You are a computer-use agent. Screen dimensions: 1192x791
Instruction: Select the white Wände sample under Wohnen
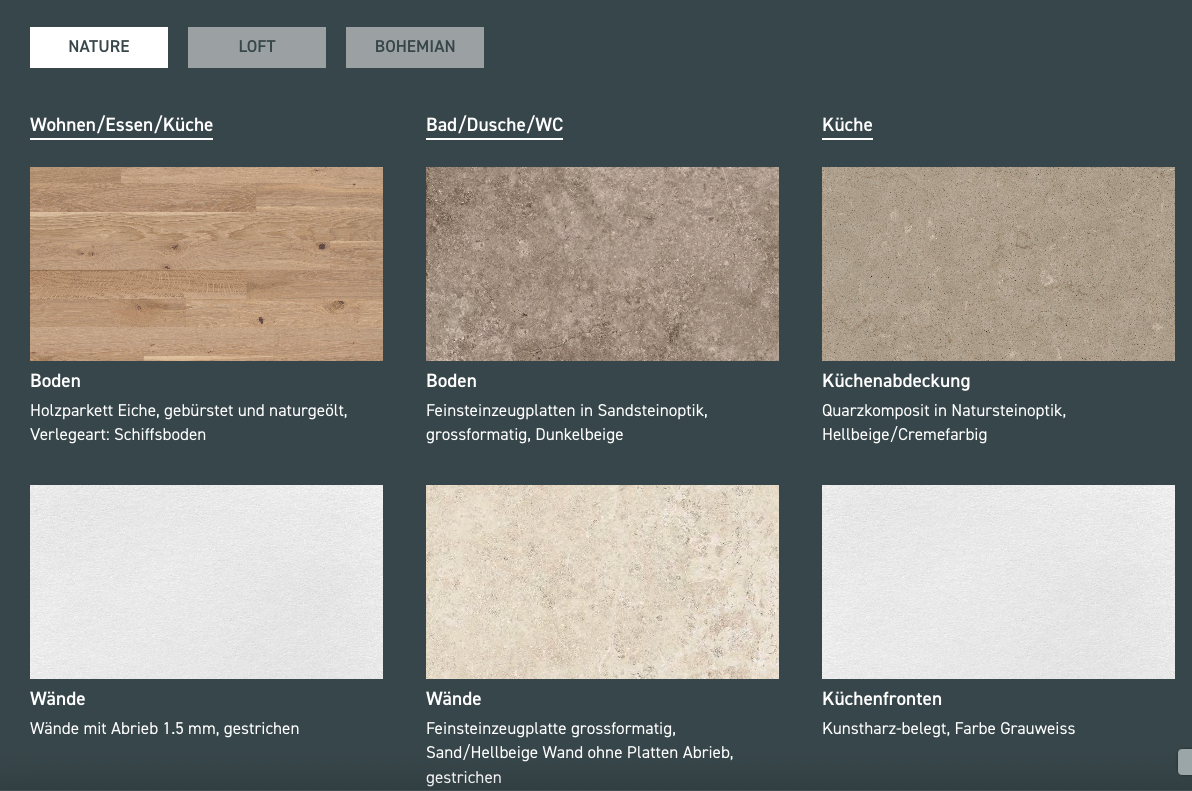(x=206, y=581)
